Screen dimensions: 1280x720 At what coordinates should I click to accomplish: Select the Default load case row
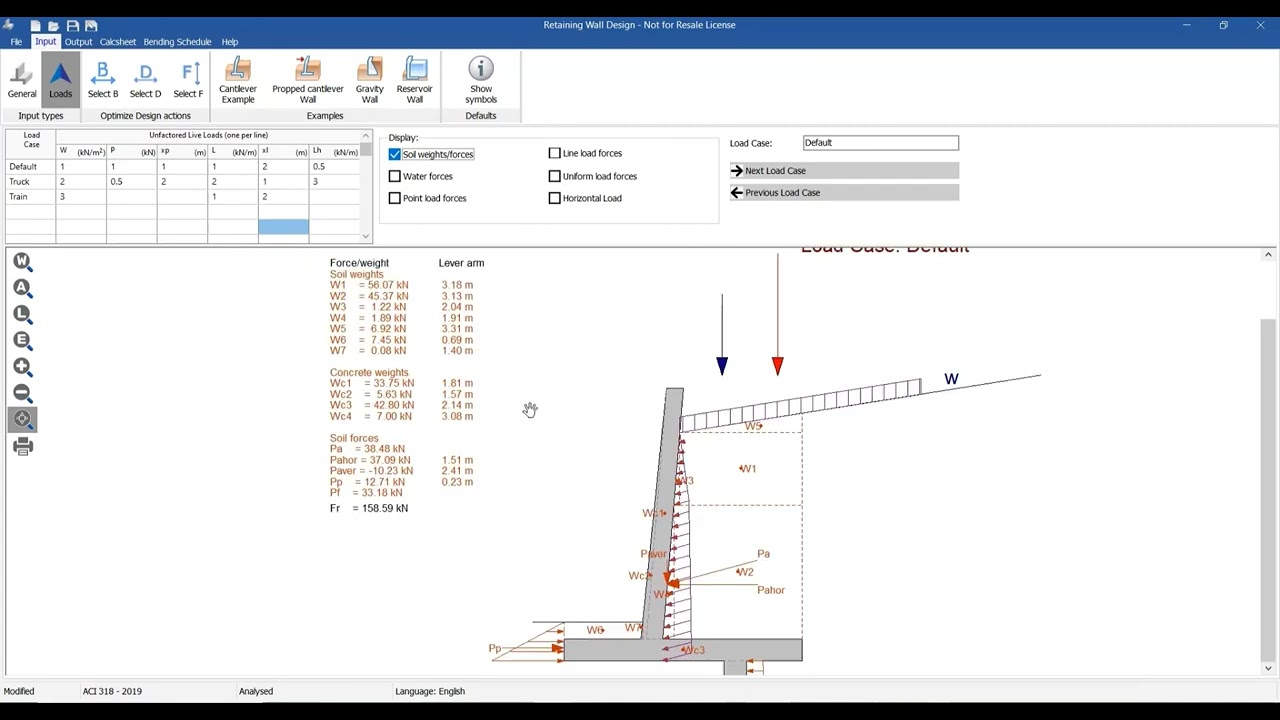pyautogui.click(x=23, y=167)
